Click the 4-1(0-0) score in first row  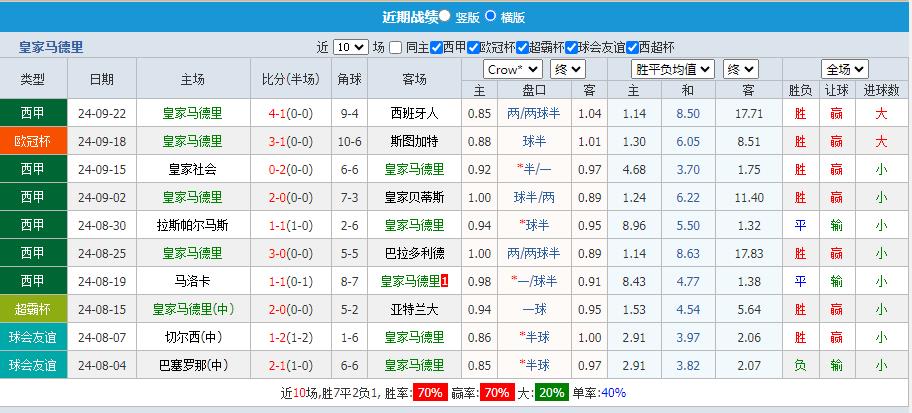pyautogui.click(x=290, y=113)
